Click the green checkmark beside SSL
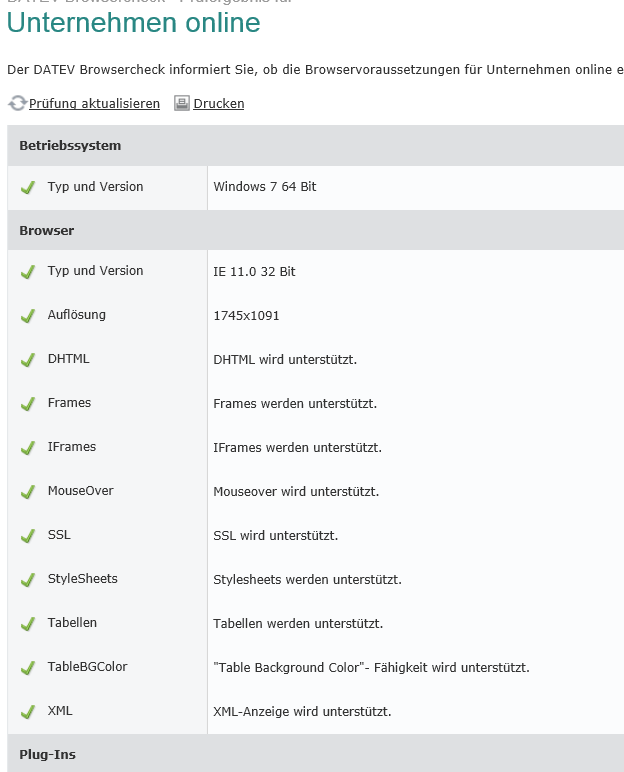This screenshot has width=624, height=772. pos(28,536)
